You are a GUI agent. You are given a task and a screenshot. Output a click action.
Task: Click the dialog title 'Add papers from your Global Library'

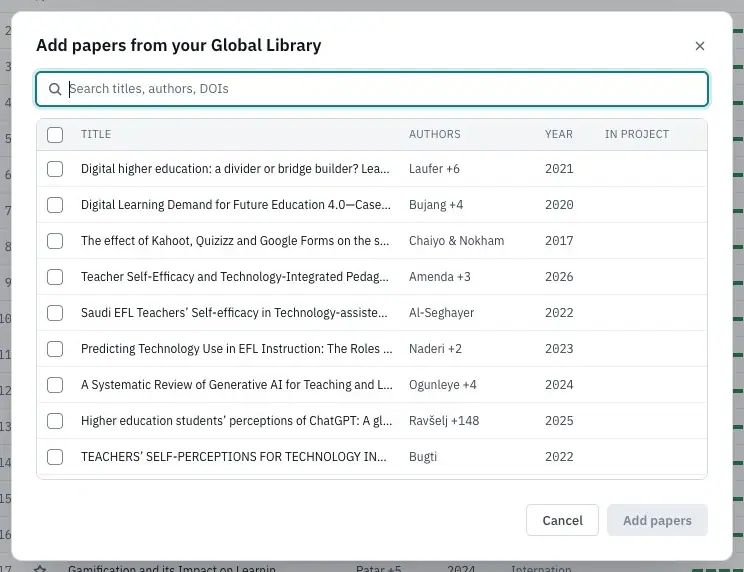pyautogui.click(x=178, y=46)
